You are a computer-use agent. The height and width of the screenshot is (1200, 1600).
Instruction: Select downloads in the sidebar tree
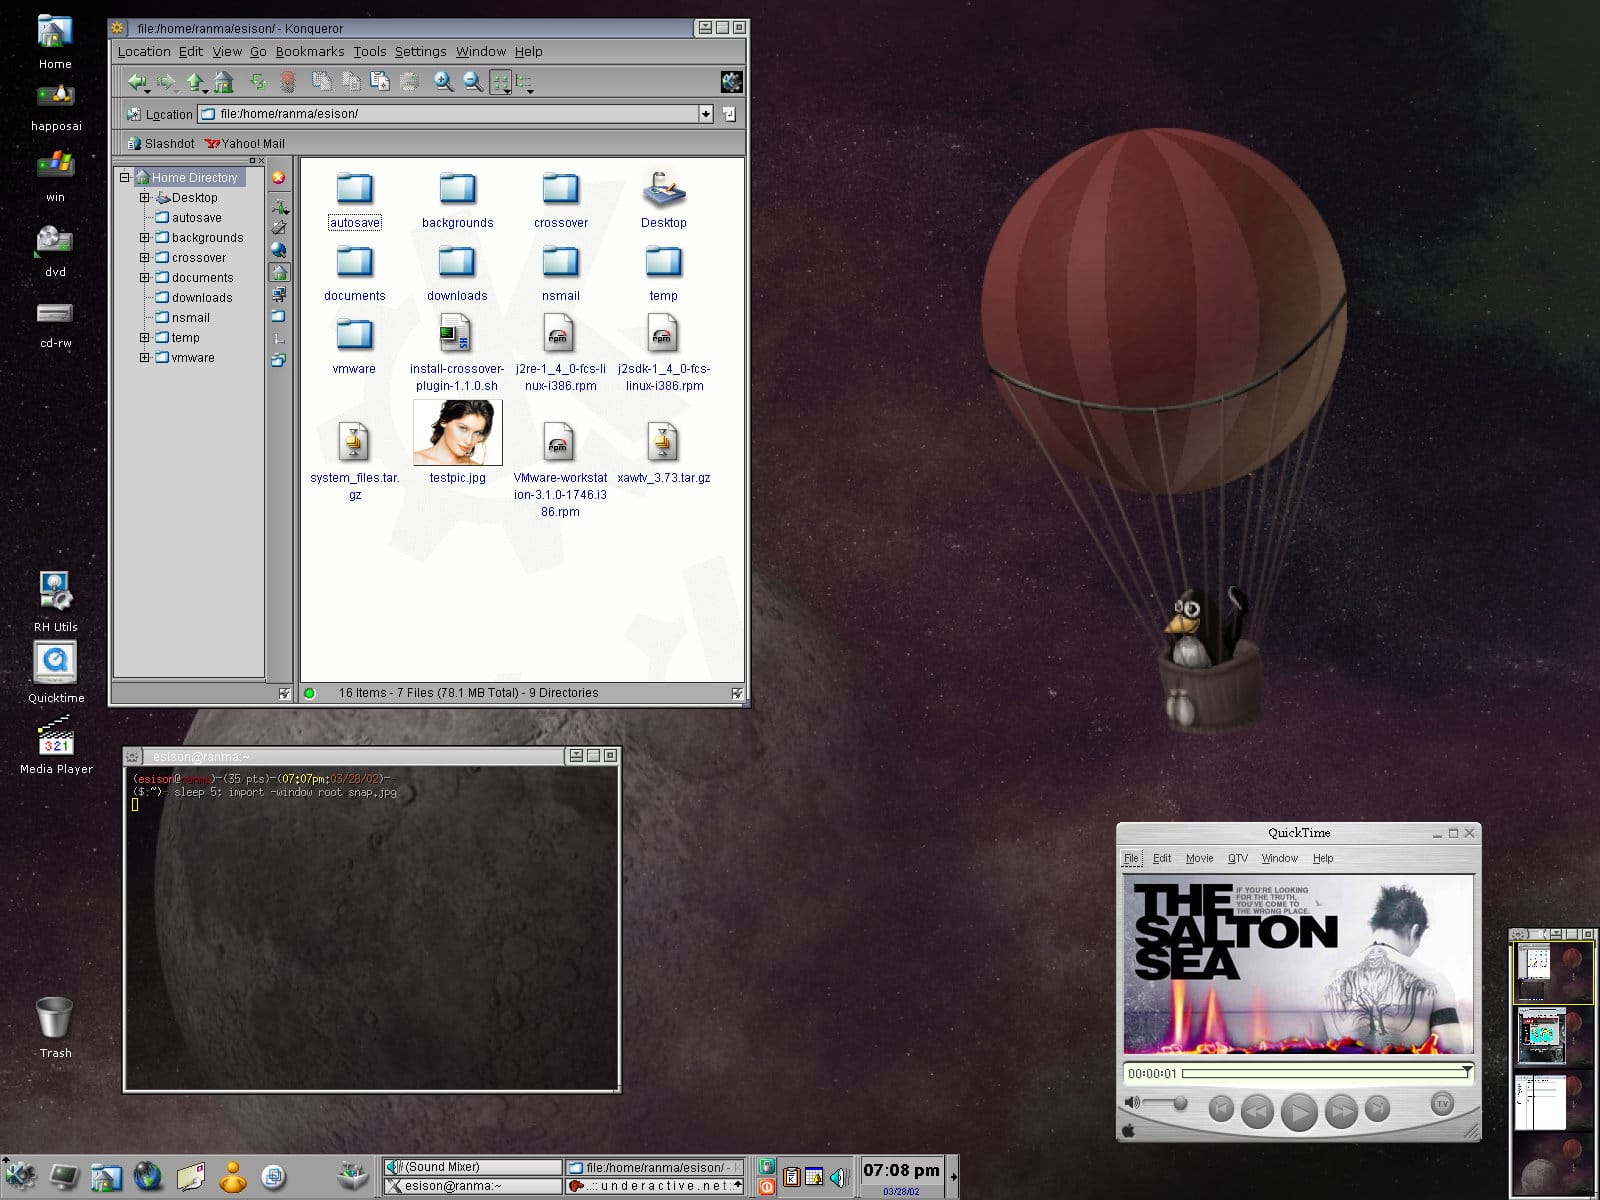pos(201,298)
